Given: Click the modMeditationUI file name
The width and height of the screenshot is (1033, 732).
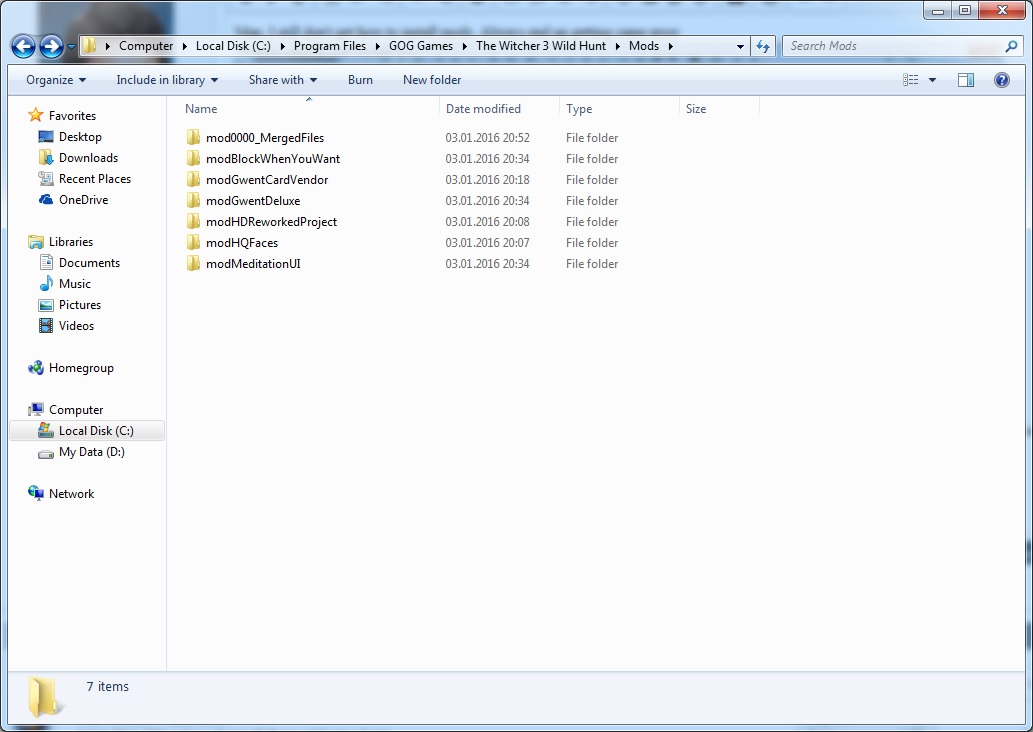Looking at the screenshot, I should tap(253, 264).
